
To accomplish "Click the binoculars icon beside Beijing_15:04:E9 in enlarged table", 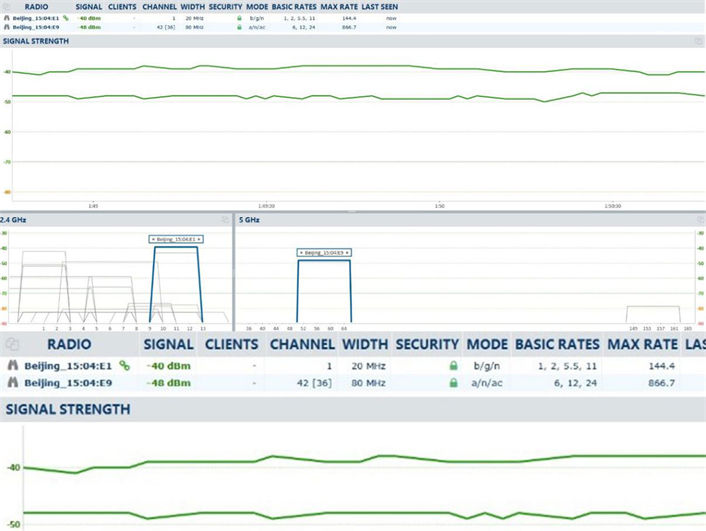I will [x=13, y=383].
